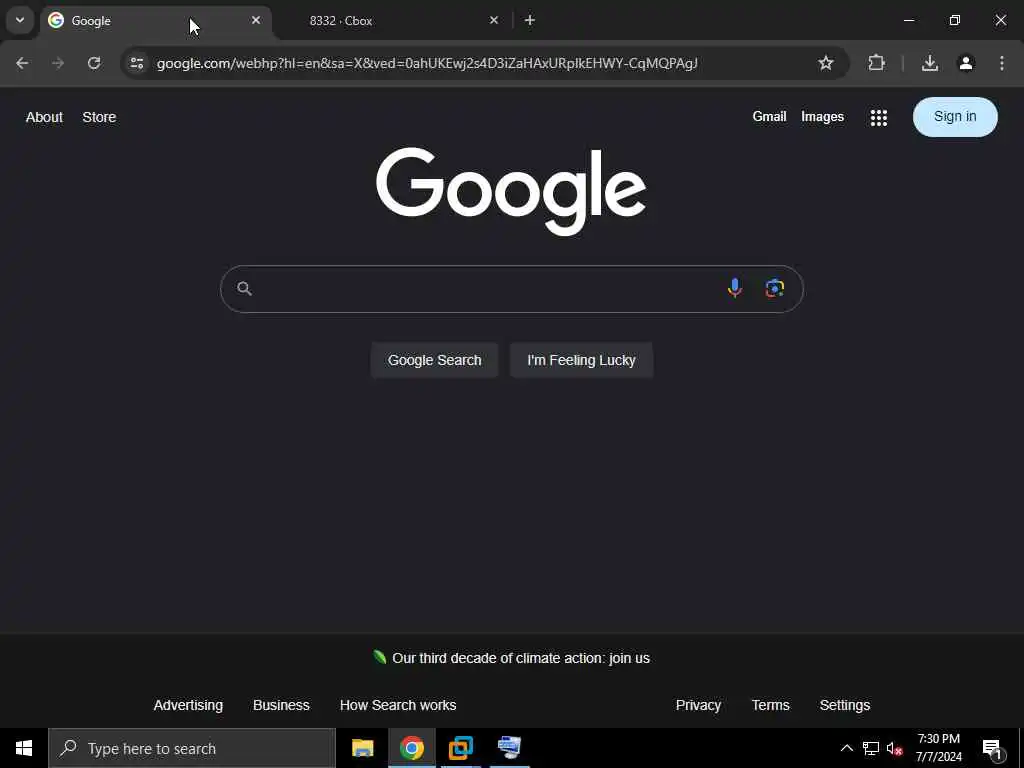This screenshot has height=768, width=1024.
Task: Open the Google apps grid
Action: tap(878, 118)
